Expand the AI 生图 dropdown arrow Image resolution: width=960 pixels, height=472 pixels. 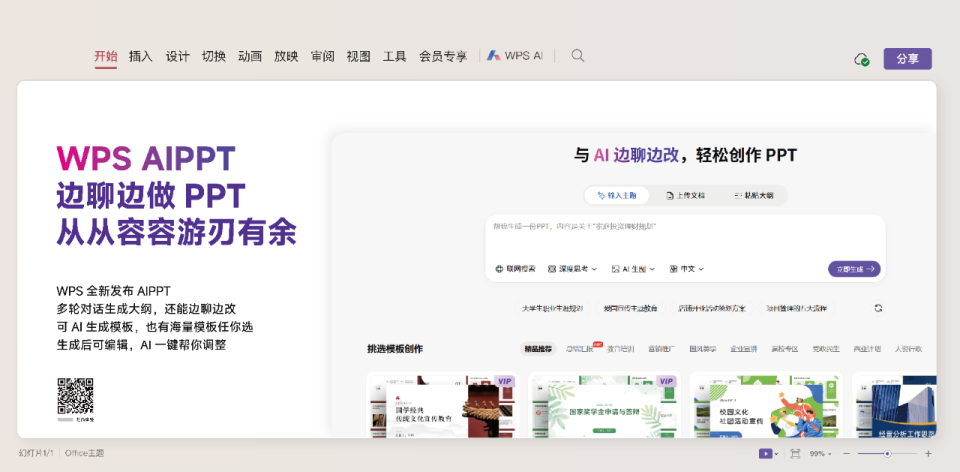(653, 269)
